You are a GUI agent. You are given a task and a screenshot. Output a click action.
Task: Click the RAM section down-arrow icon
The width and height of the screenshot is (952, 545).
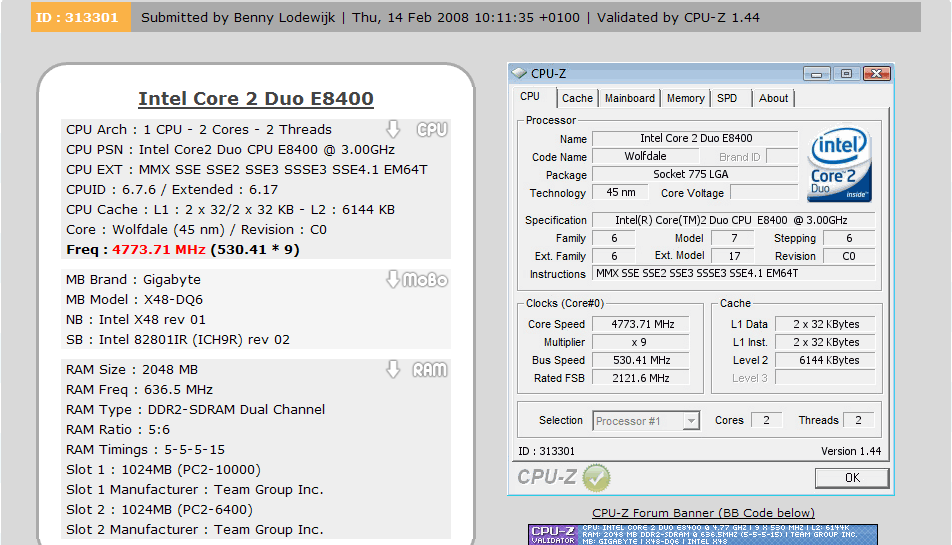[393, 369]
